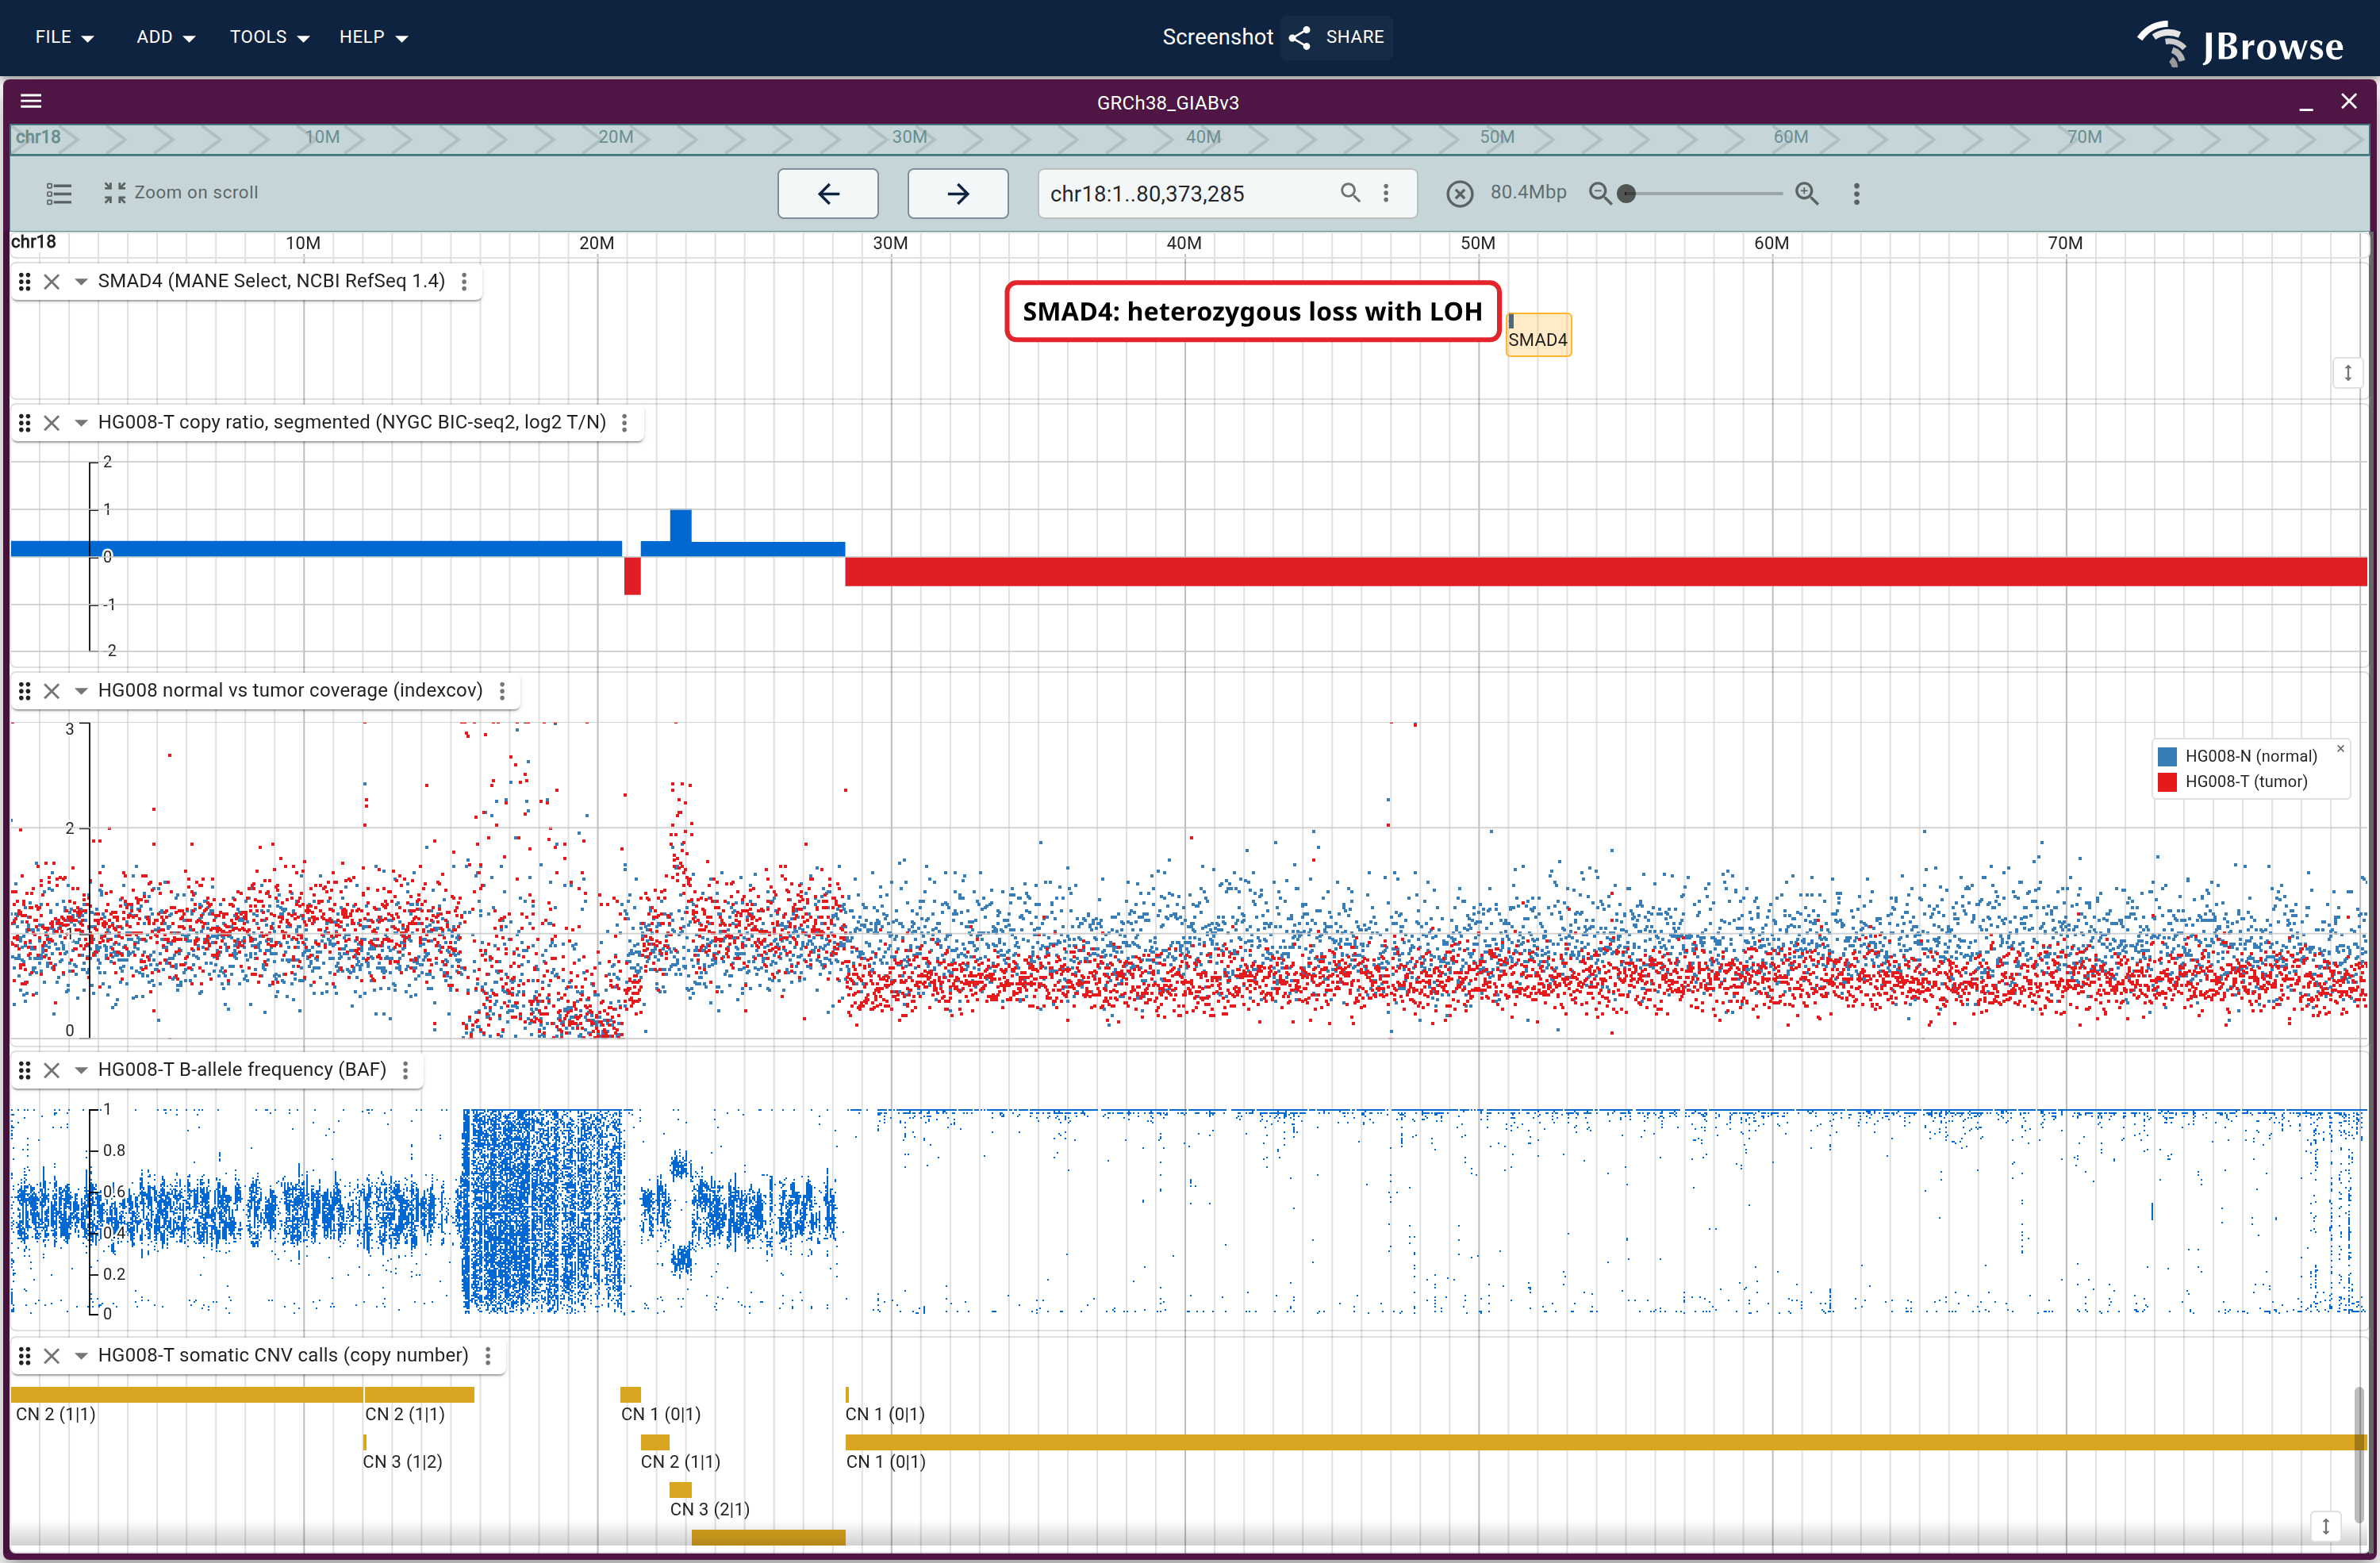Collapse the SMAD4 MANE Select track arrow
Screen dimensions: 2380x1563
(x=81, y=282)
